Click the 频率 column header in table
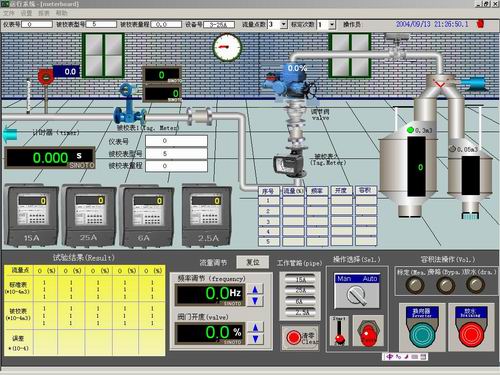Image resolution: width=500 pixels, height=375 pixels. pyautogui.click(x=317, y=191)
